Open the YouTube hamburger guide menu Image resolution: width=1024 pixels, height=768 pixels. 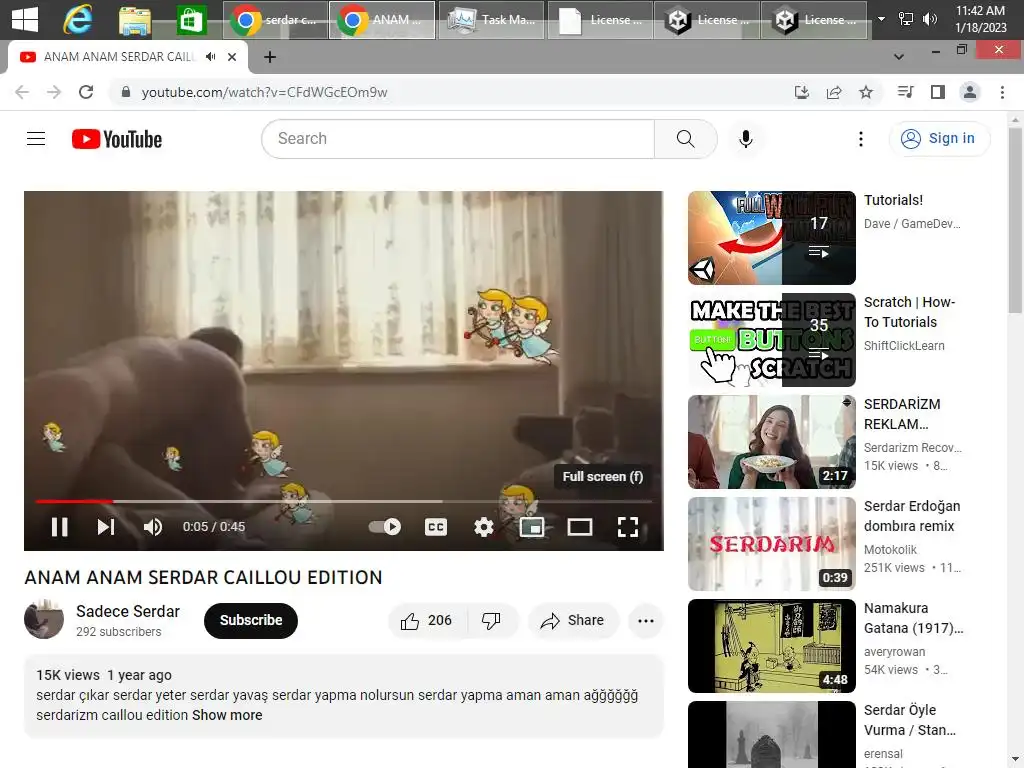[36, 138]
